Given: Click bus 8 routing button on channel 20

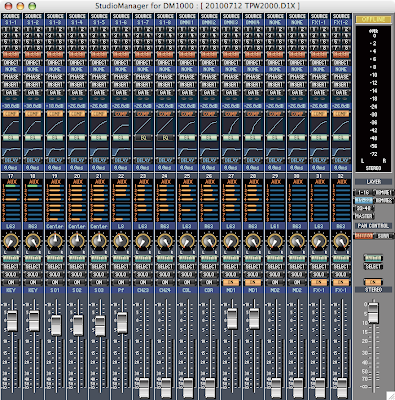Looking at the screenshot, I should click(x=82, y=48).
